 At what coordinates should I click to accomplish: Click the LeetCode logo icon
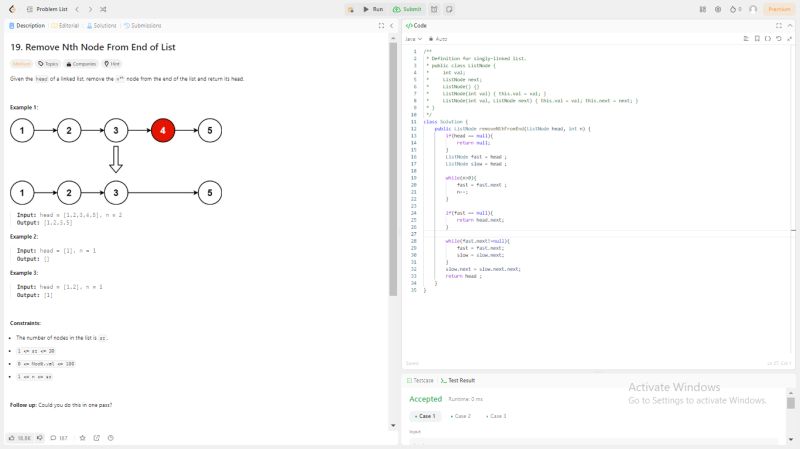[12, 9]
